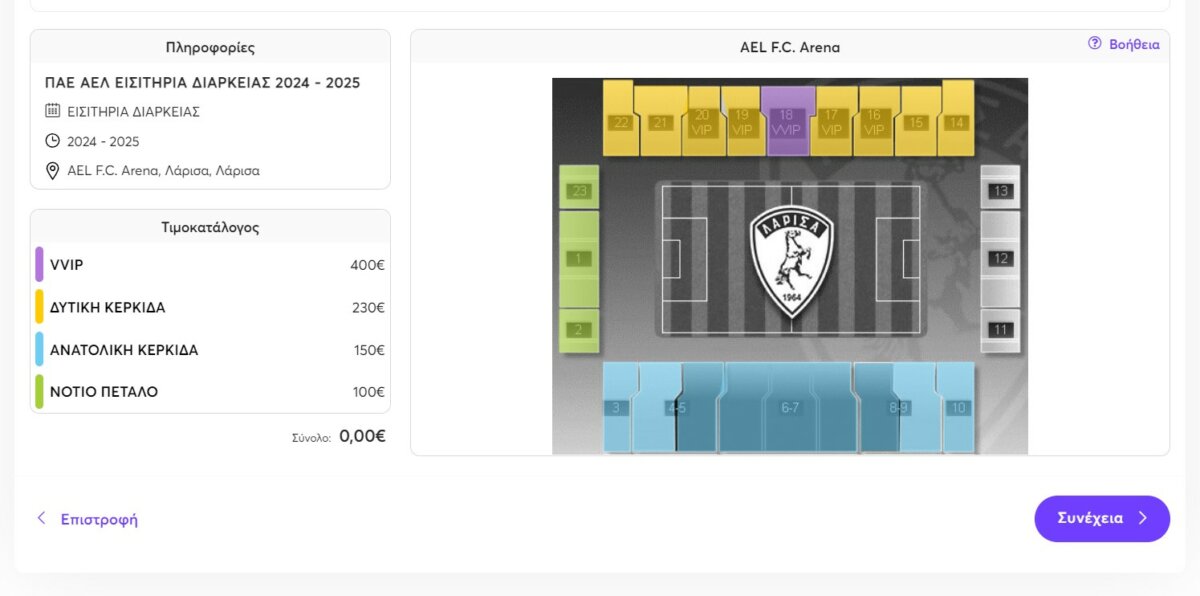Click the location pin icon for AEL F.C. Arena
Viewport: 1200px width, 596px height.
[53, 171]
